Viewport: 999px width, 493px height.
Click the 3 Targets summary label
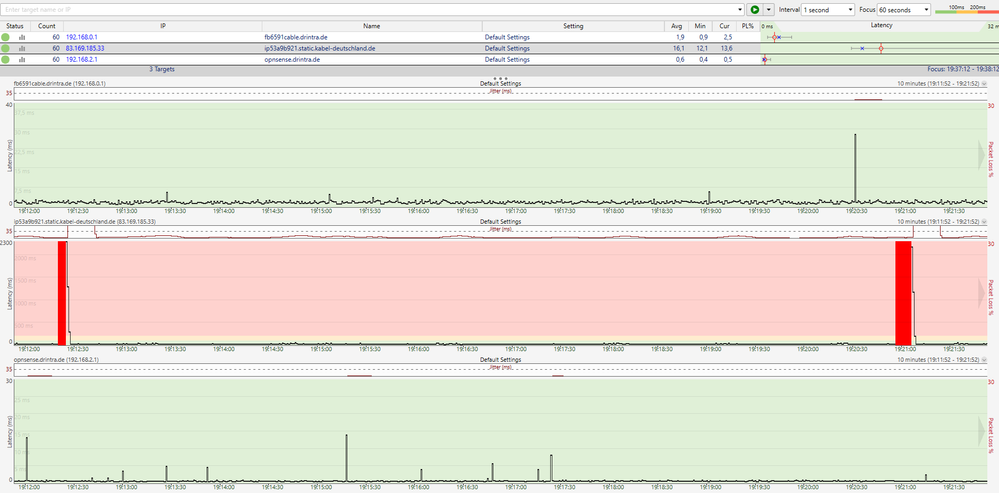[x=162, y=69]
